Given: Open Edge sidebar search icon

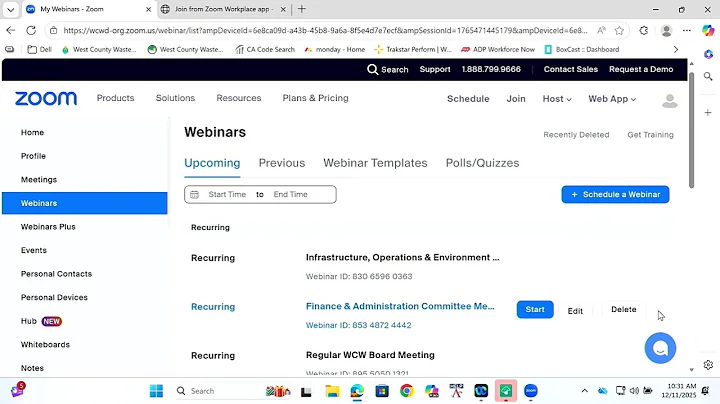Looking at the screenshot, I should tap(708, 76).
